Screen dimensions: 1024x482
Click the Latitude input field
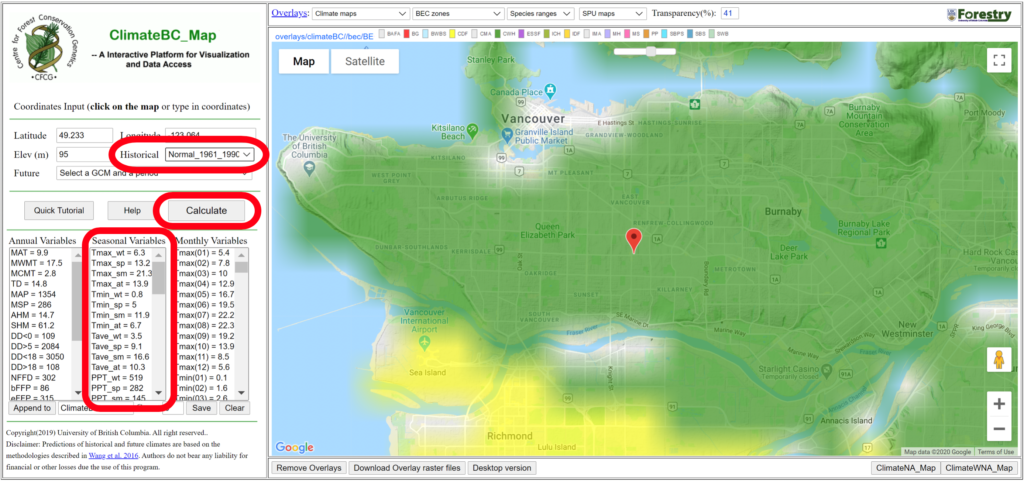[x=84, y=136]
